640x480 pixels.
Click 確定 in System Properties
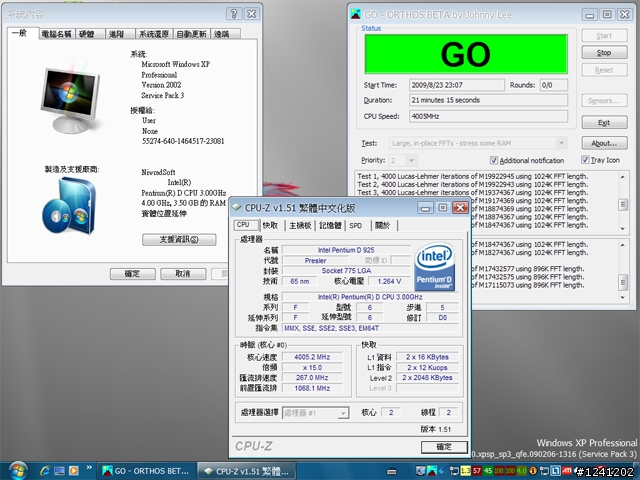point(133,273)
